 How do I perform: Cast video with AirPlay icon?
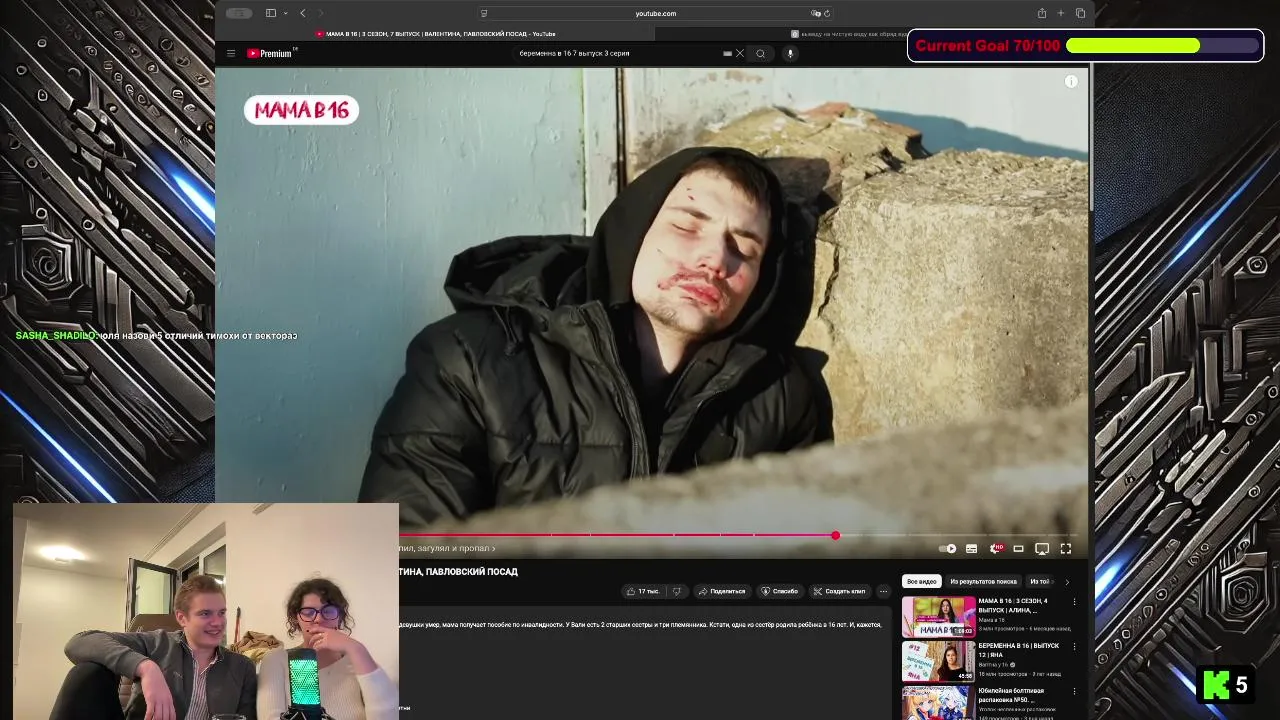point(1042,548)
